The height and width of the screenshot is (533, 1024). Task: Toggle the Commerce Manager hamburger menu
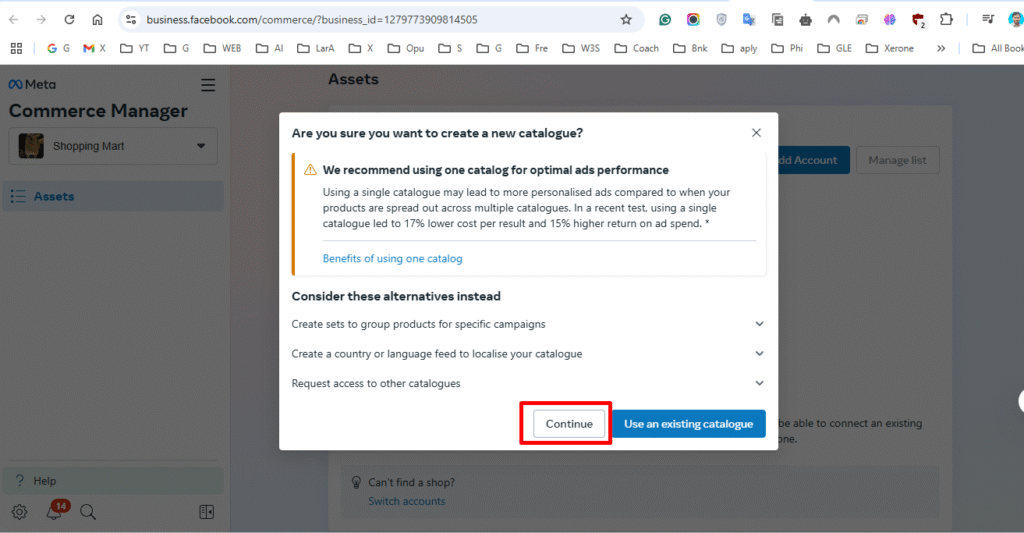point(208,85)
